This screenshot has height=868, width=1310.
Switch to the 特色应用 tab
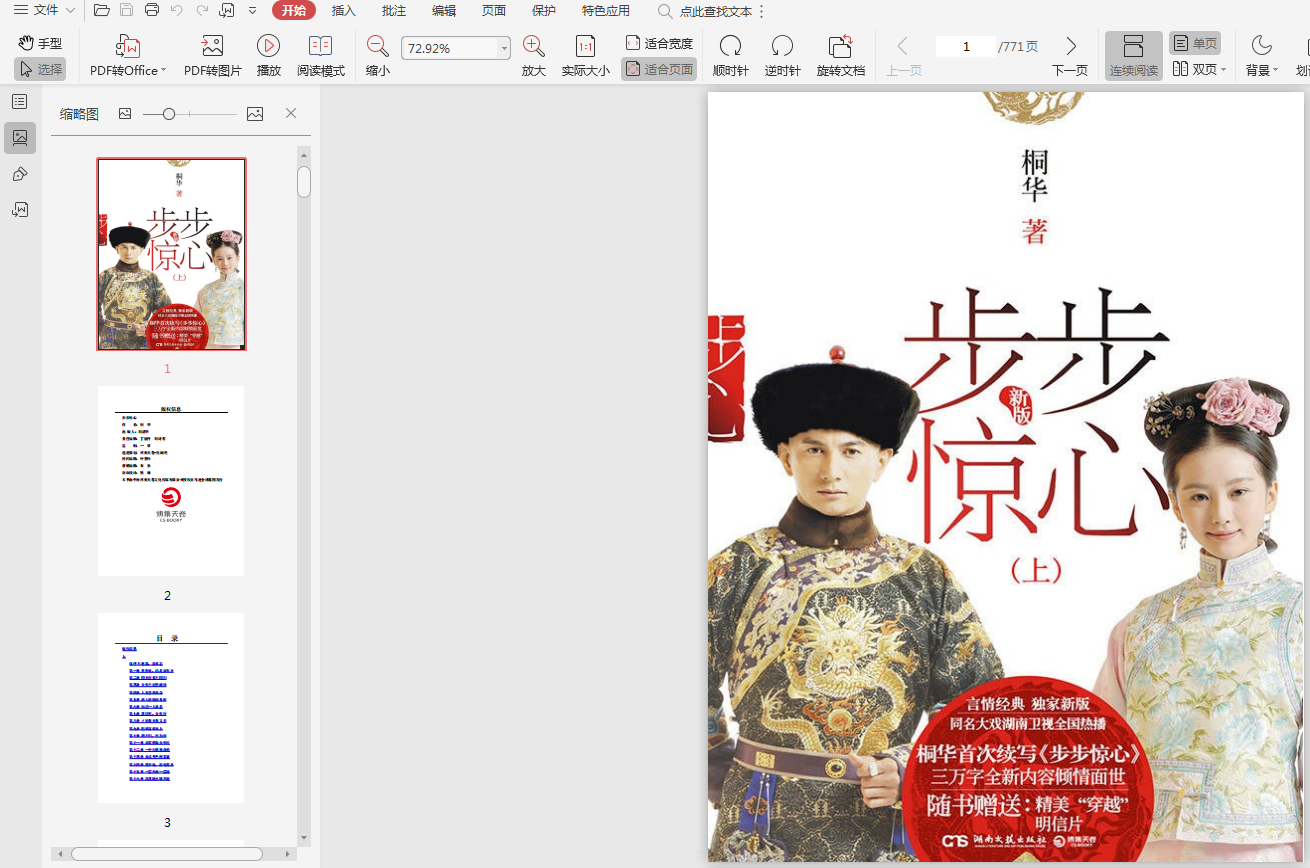point(606,11)
